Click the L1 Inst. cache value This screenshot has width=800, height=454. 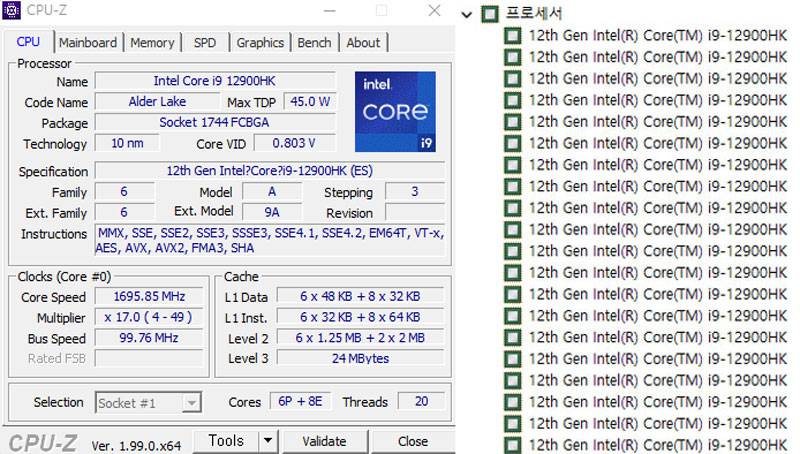click(360, 317)
